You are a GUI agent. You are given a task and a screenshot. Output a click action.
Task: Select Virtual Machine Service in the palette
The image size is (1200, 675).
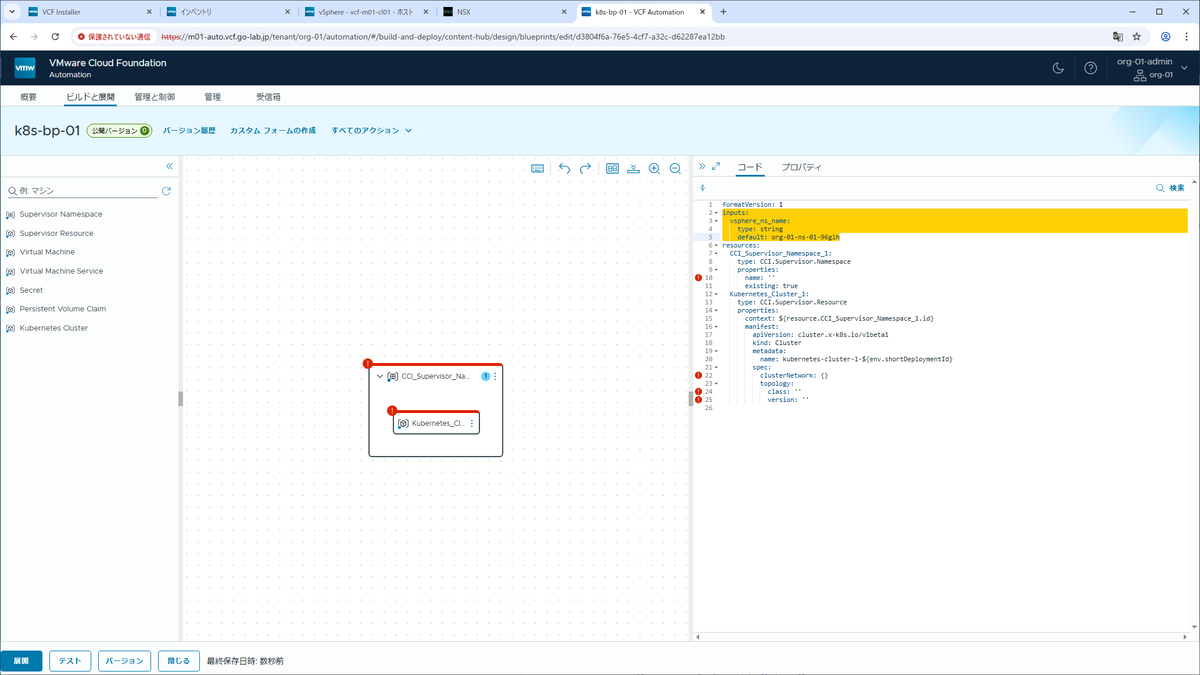point(61,271)
